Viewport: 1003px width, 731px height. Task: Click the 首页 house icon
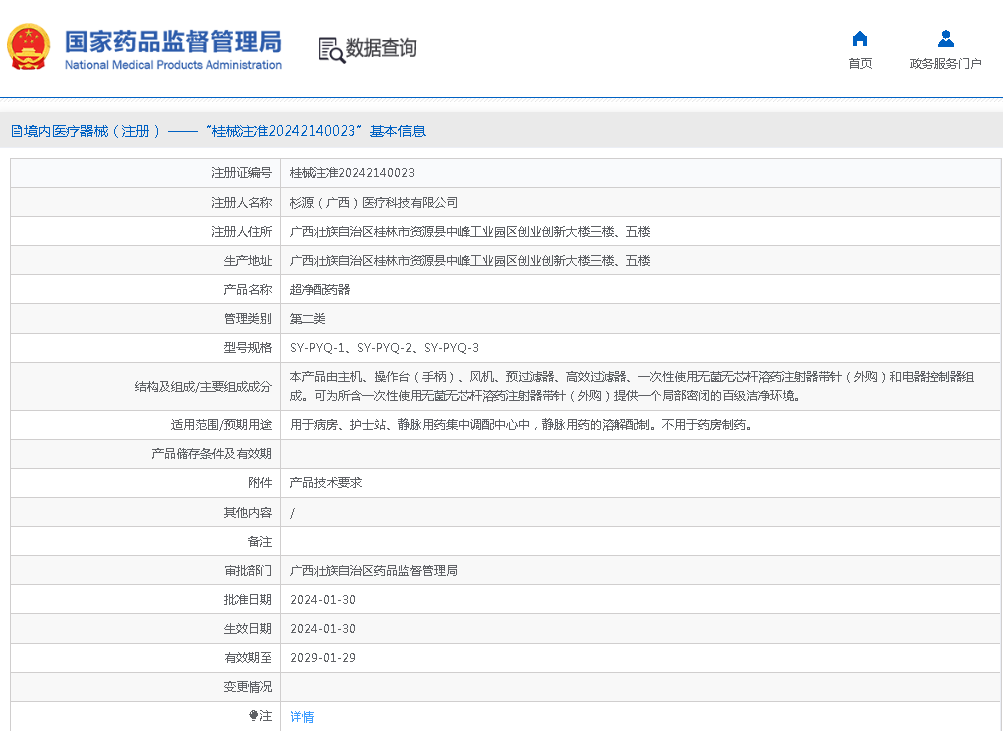pos(859,39)
